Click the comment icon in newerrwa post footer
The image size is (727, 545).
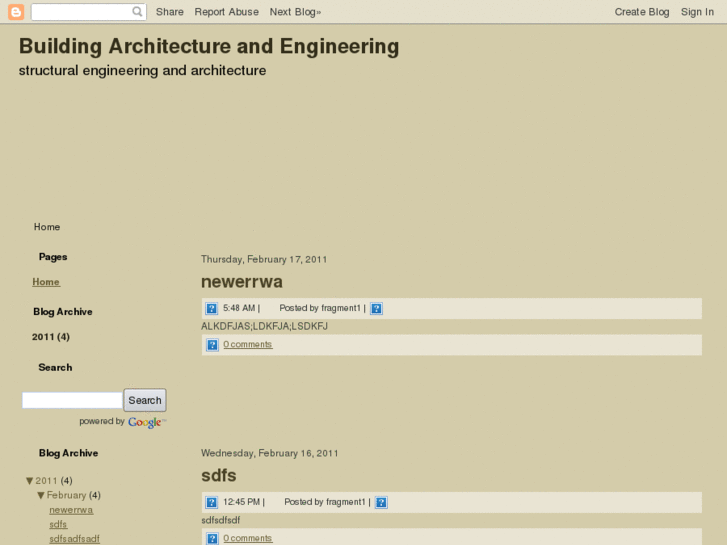click(212, 345)
